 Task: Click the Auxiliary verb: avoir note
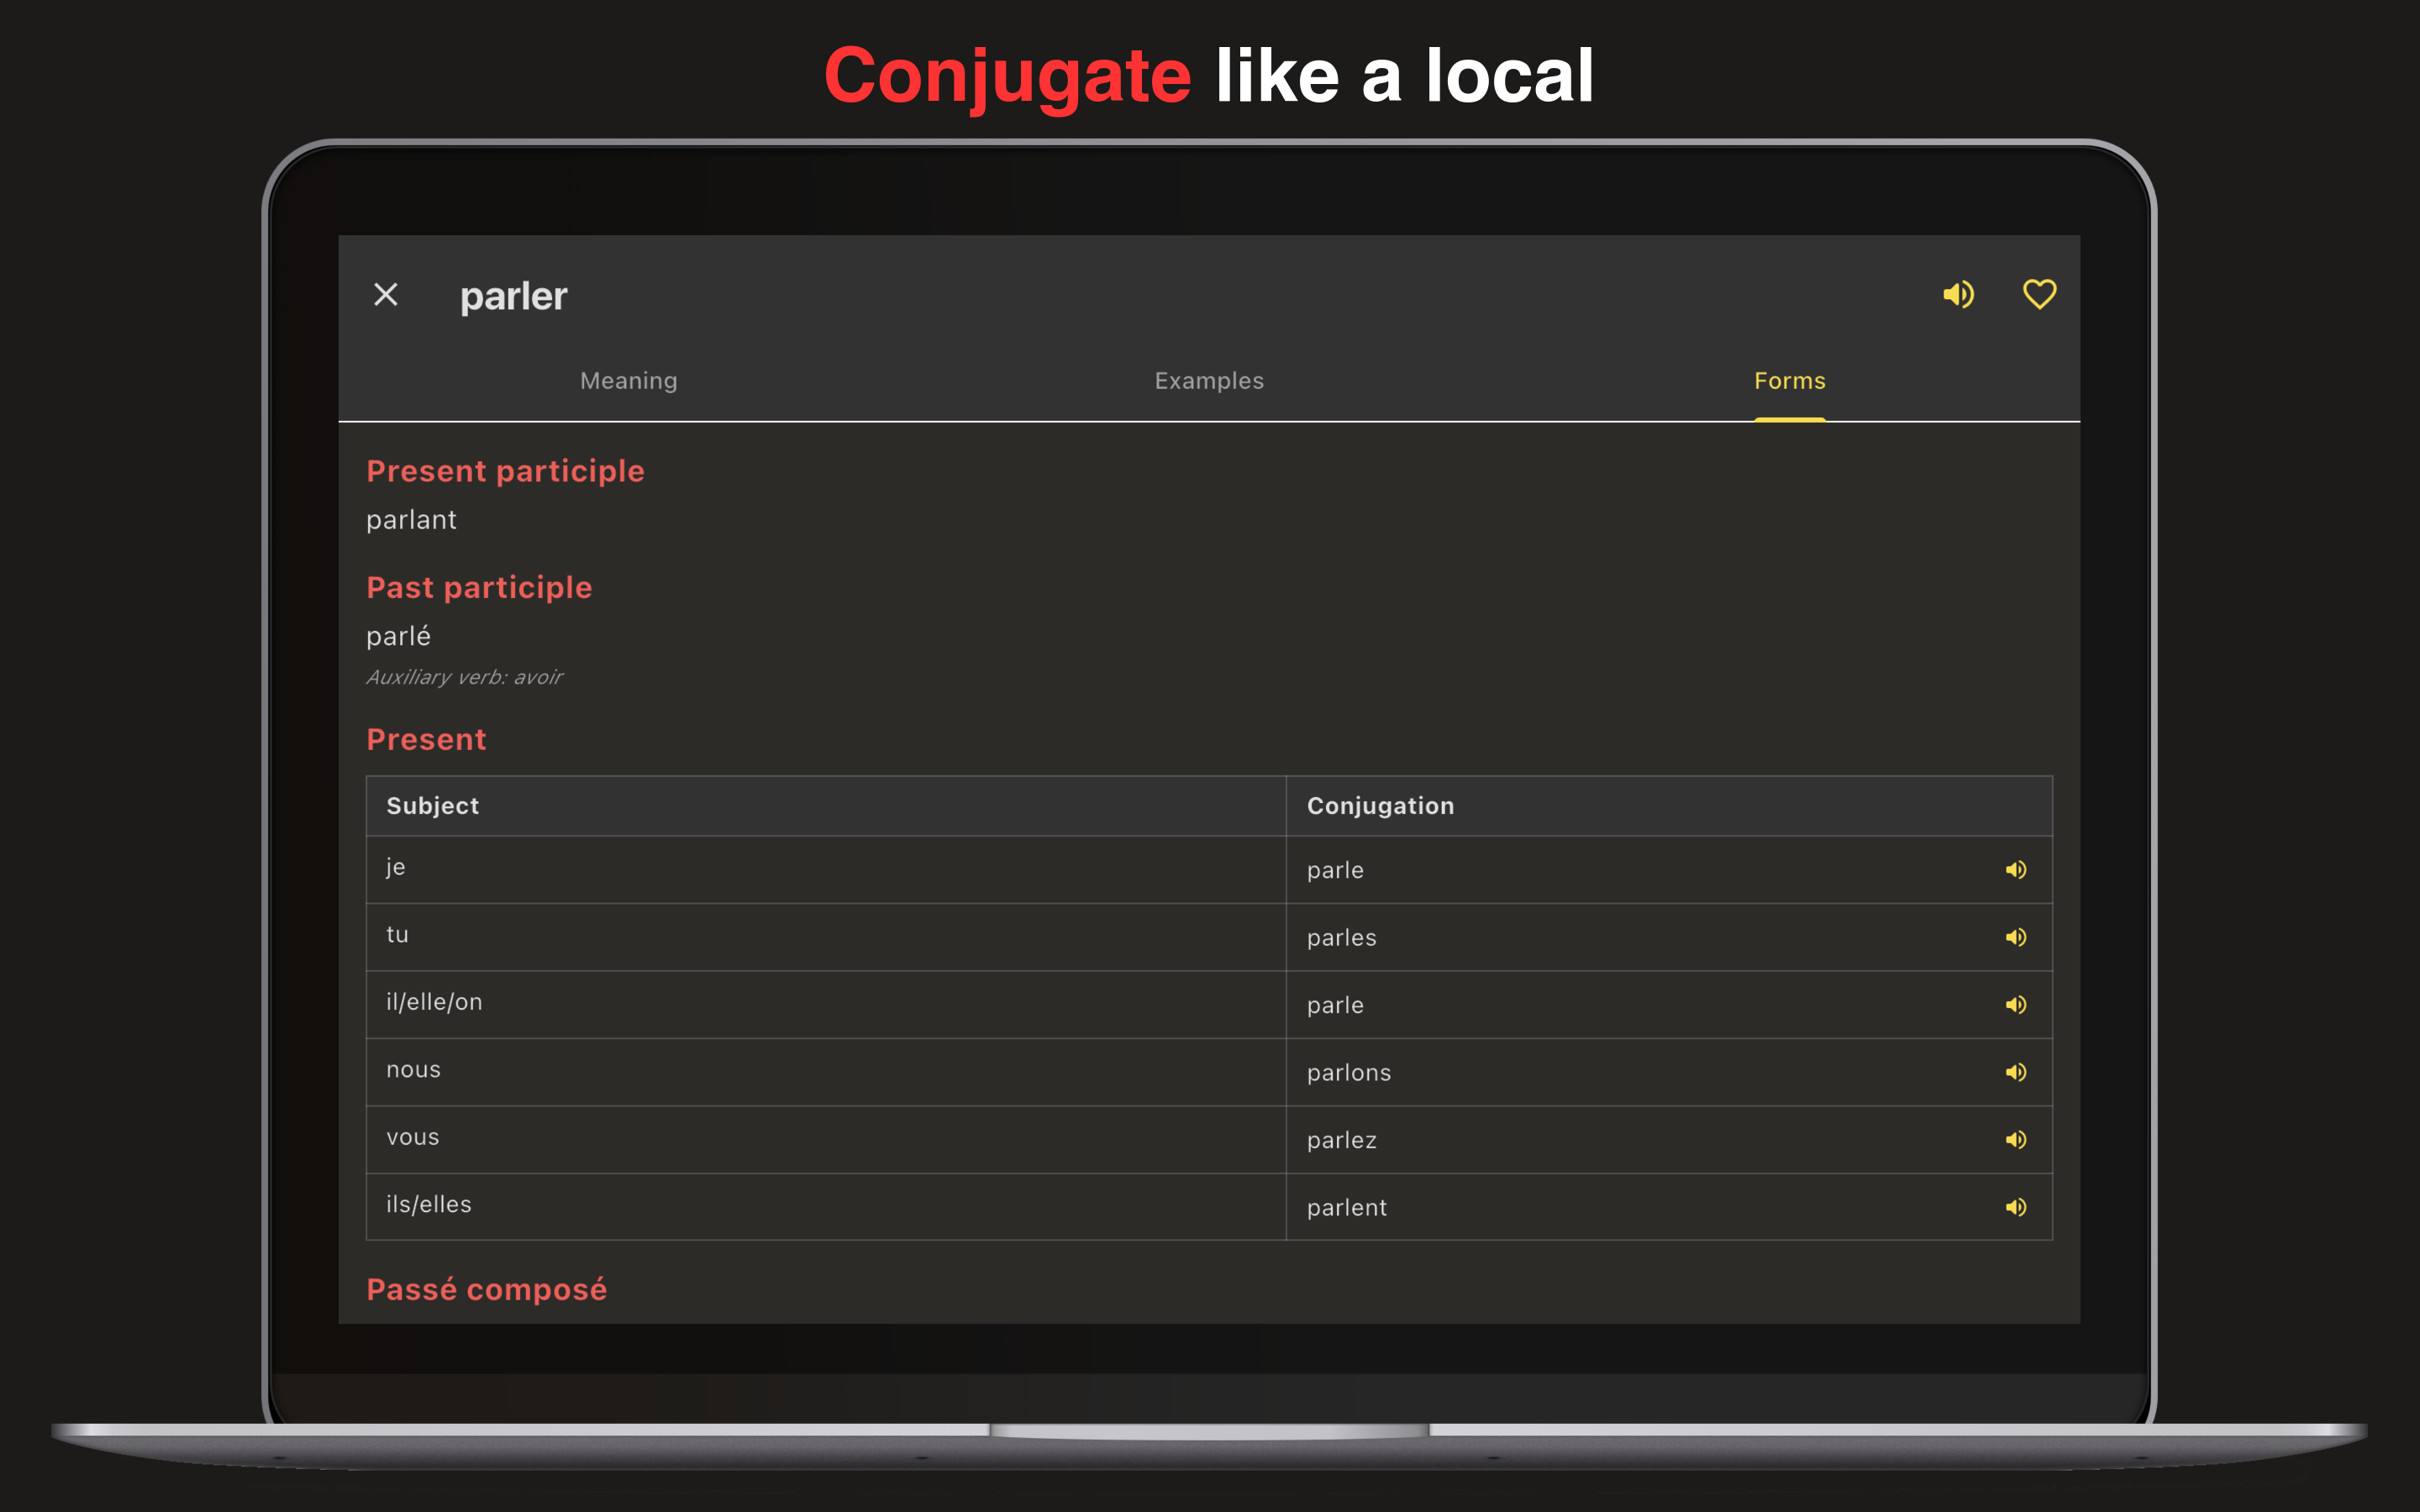(464, 677)
